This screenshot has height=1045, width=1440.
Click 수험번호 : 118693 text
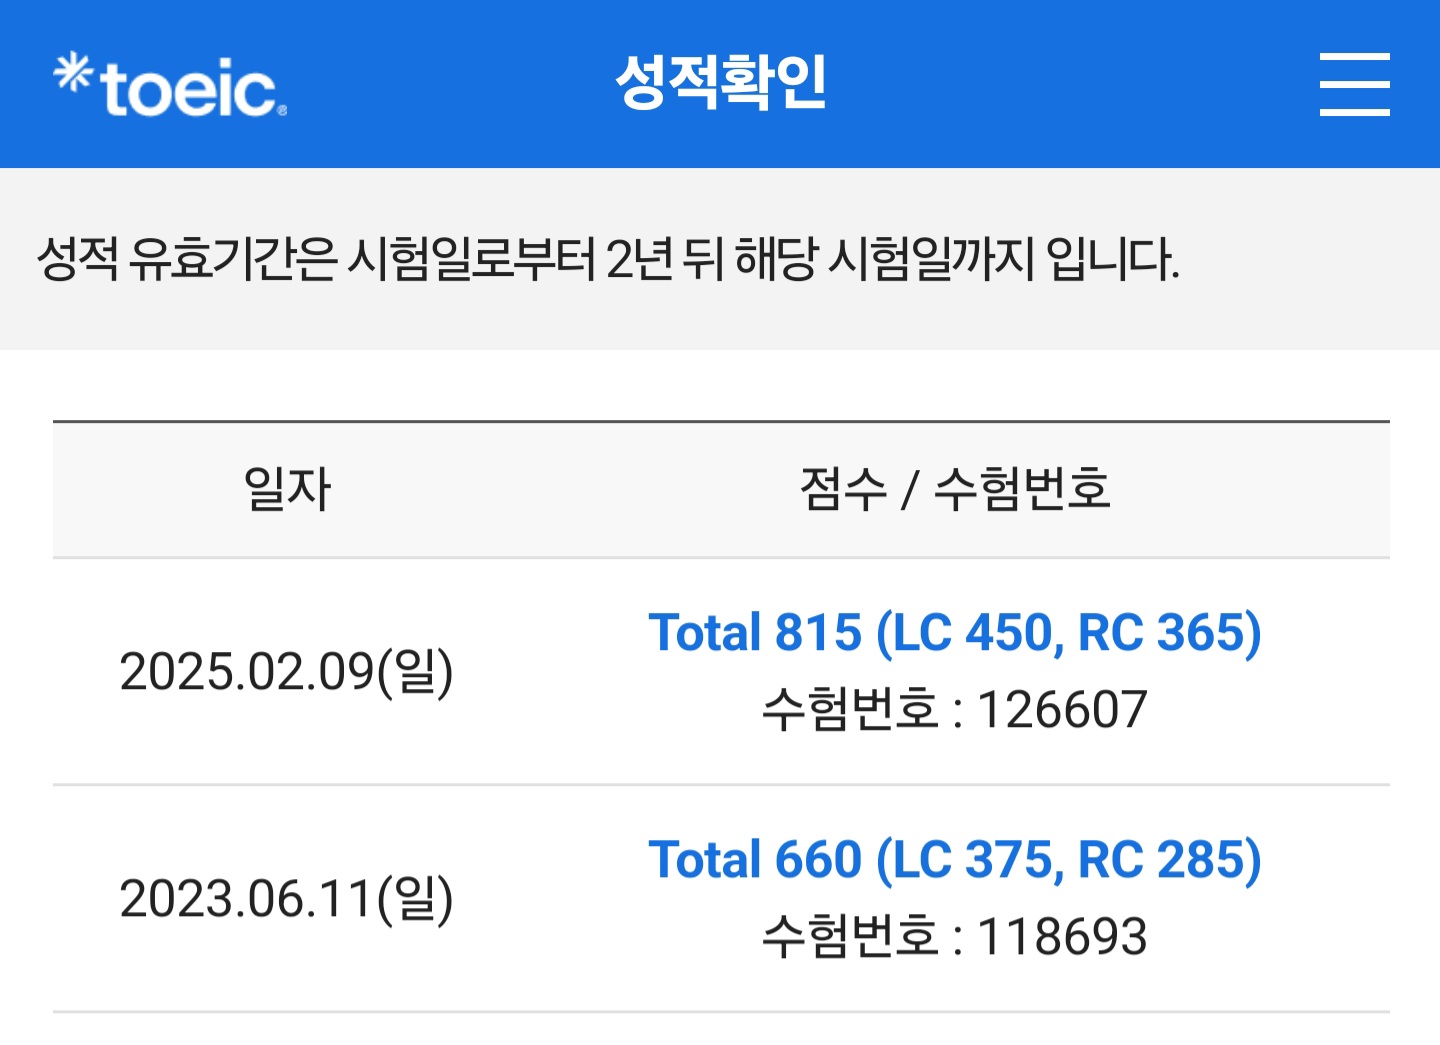(955, 937)
